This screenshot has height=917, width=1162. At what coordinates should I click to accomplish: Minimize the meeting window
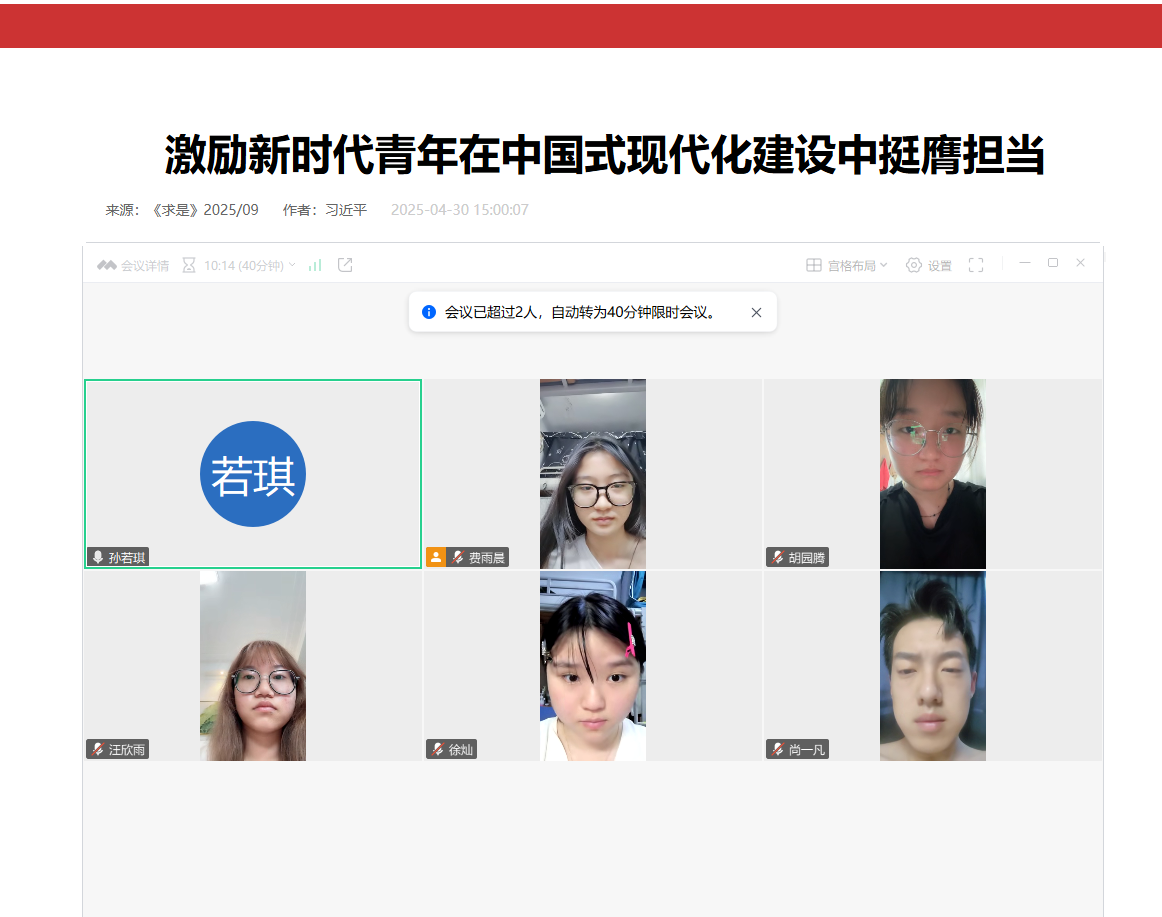coord(1025,263)
